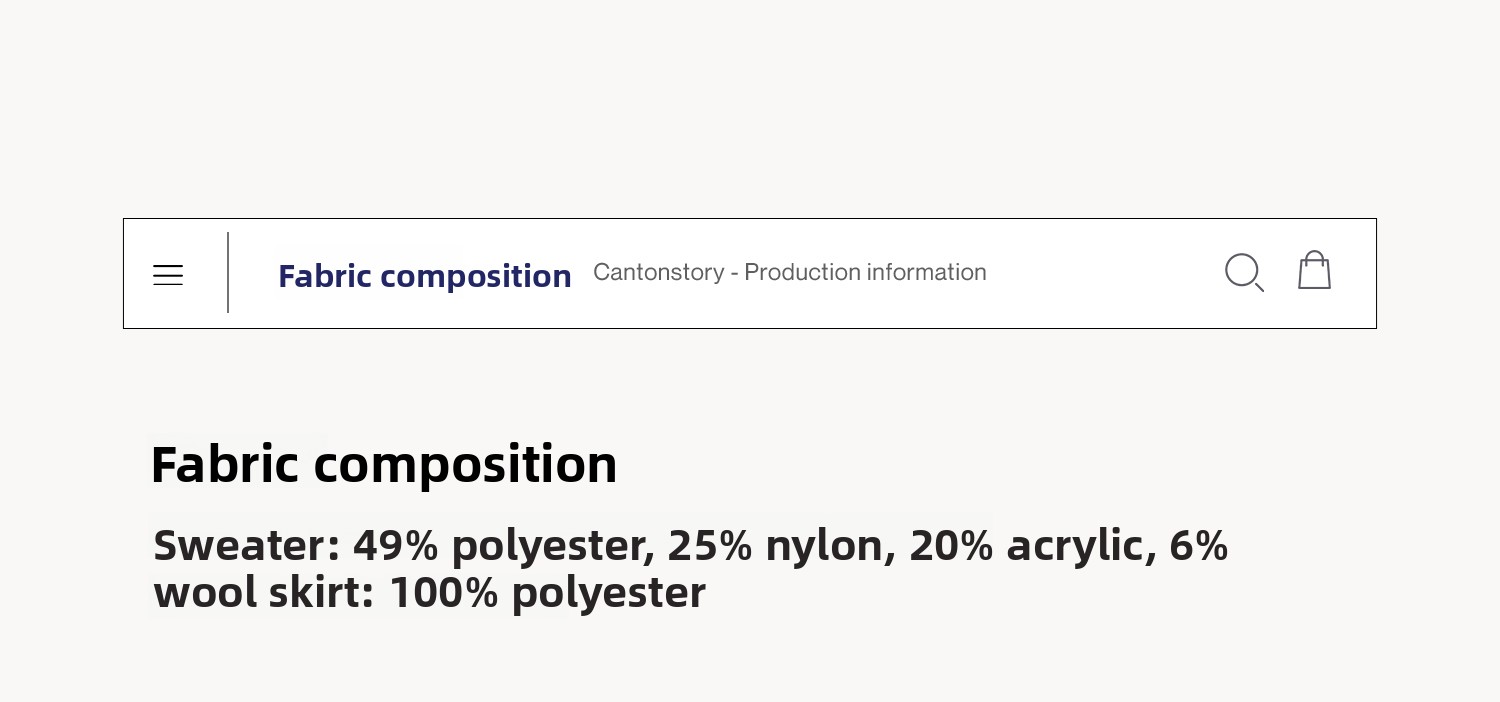This screenshot has height=702, width=1500.
Task: Click "polyester" after the 100% value
Action: coord(608,594)
